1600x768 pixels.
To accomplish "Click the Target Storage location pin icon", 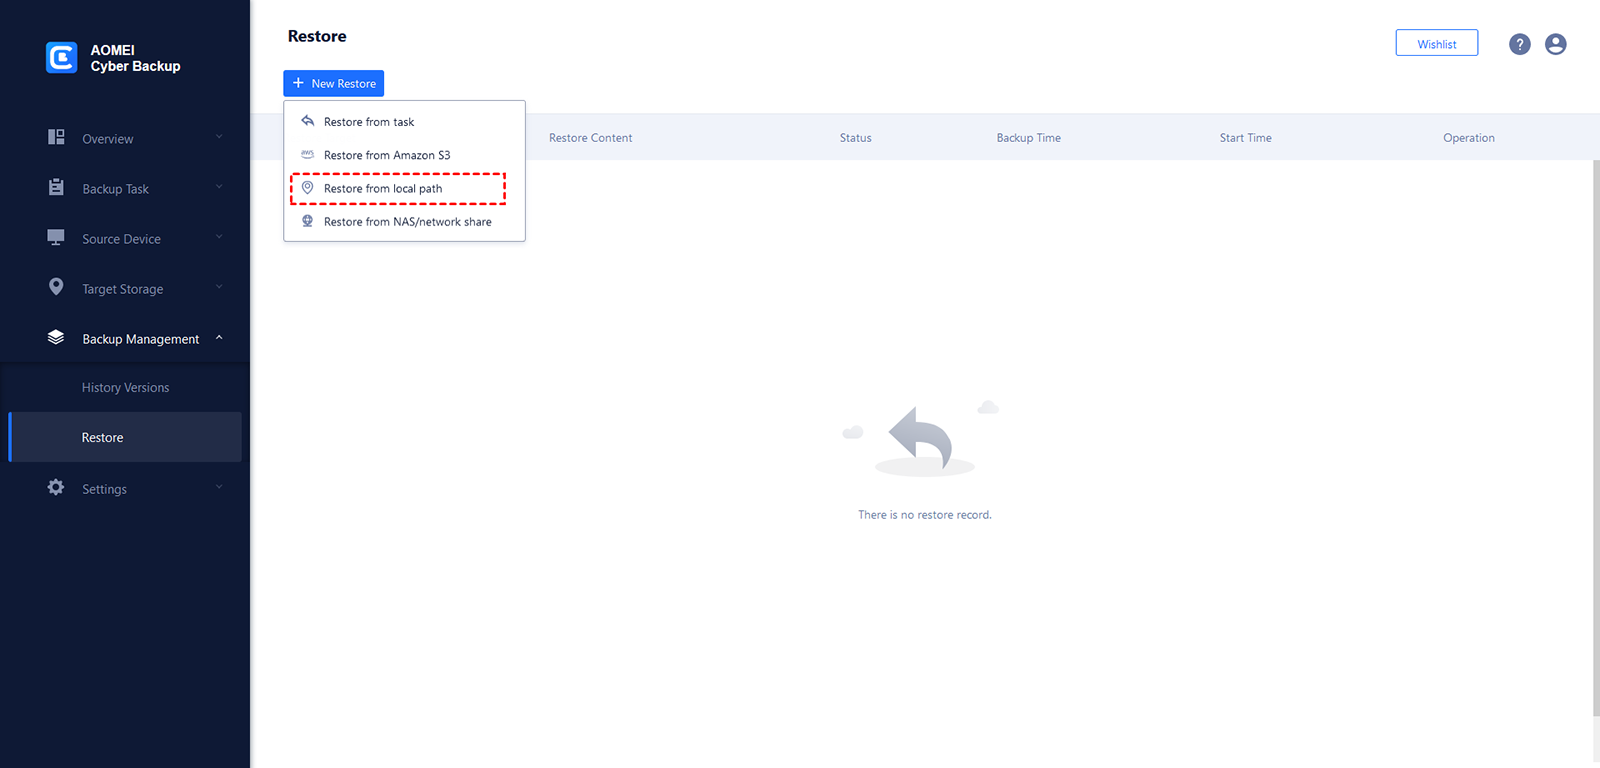I will [56, 287].
